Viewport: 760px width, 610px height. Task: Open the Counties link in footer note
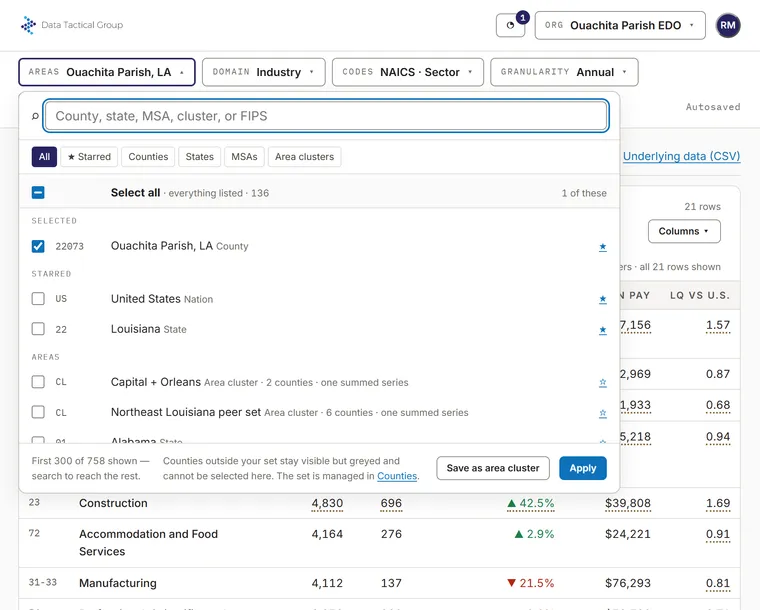coord(397,476)
